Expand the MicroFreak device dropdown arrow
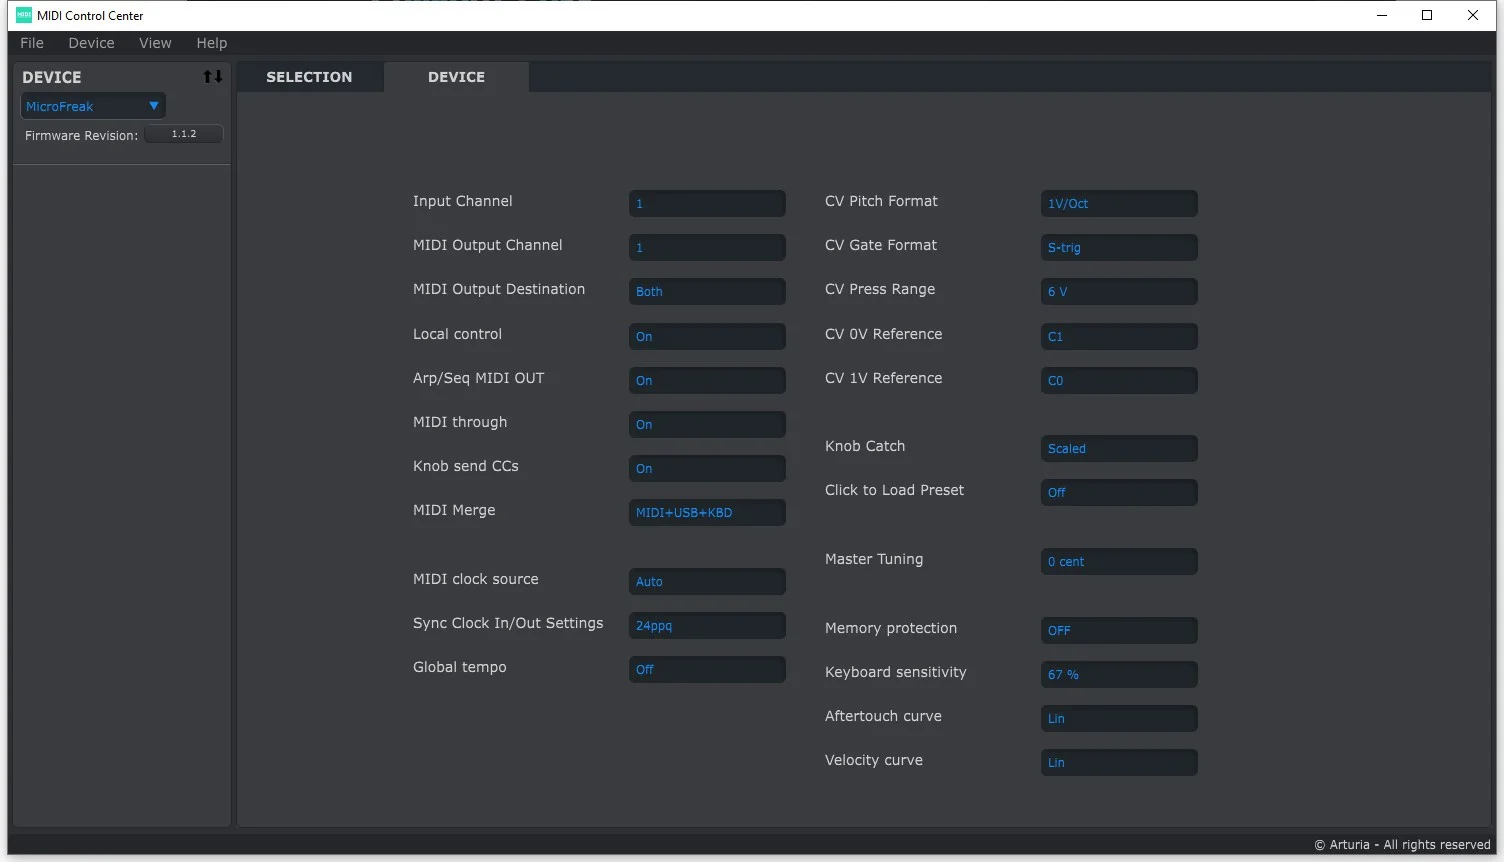Screen dimensions: 1504x862 [154, 106]
